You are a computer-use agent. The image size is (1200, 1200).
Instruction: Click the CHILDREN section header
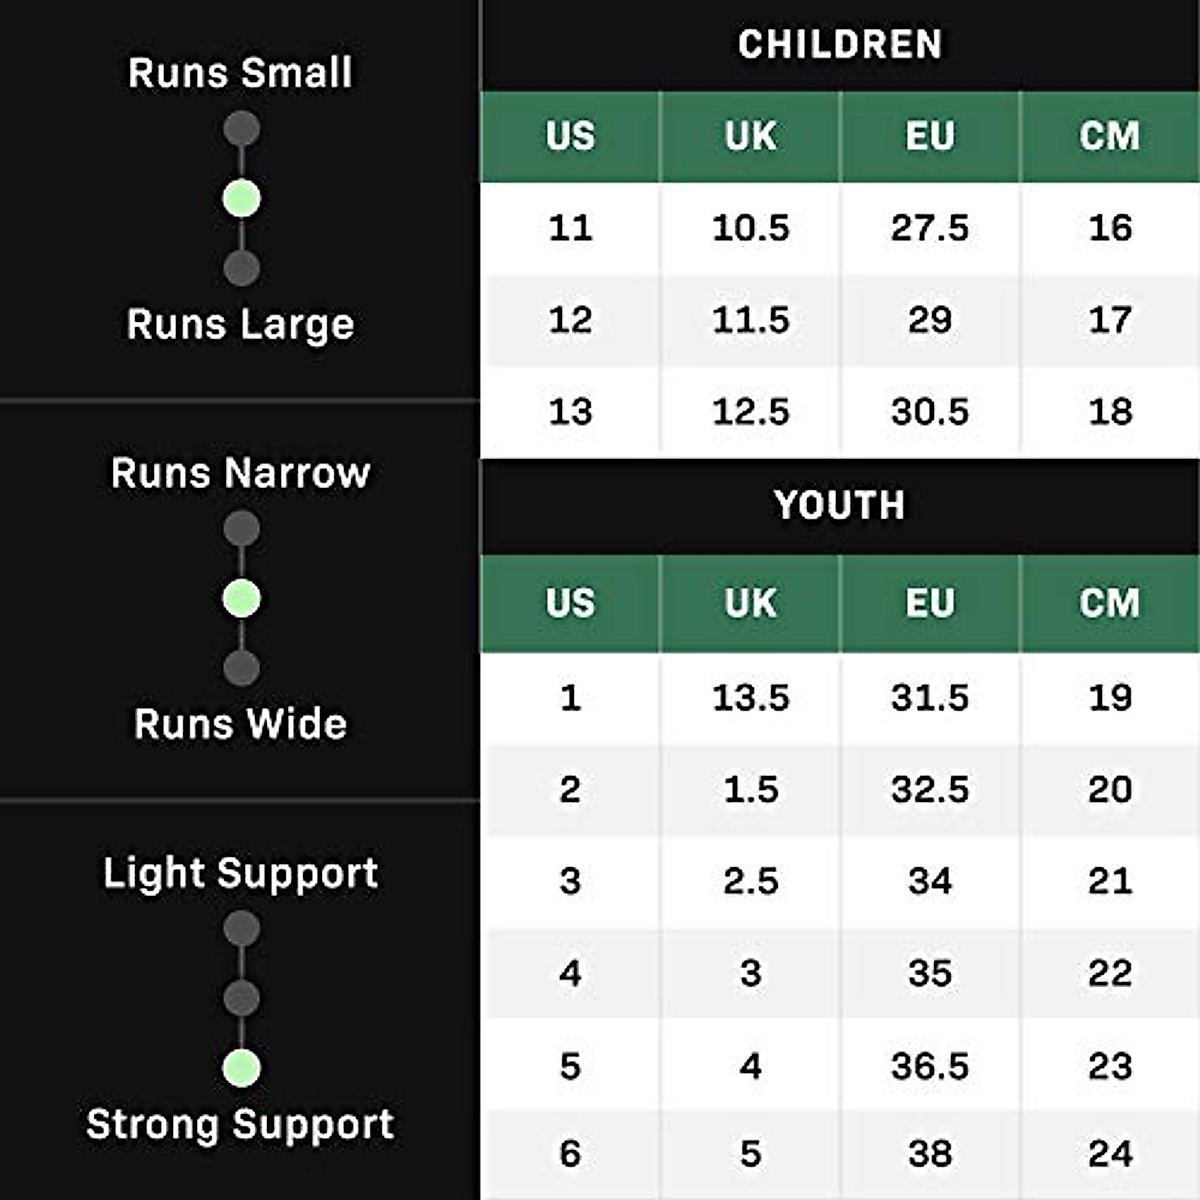coord(840,45)
